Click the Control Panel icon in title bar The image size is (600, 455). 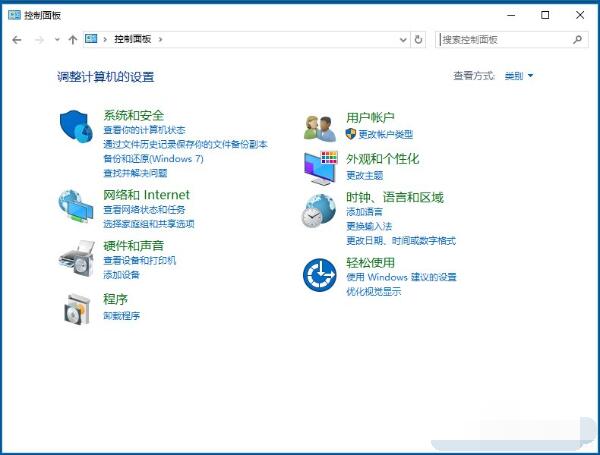click(x=15, y=15)
